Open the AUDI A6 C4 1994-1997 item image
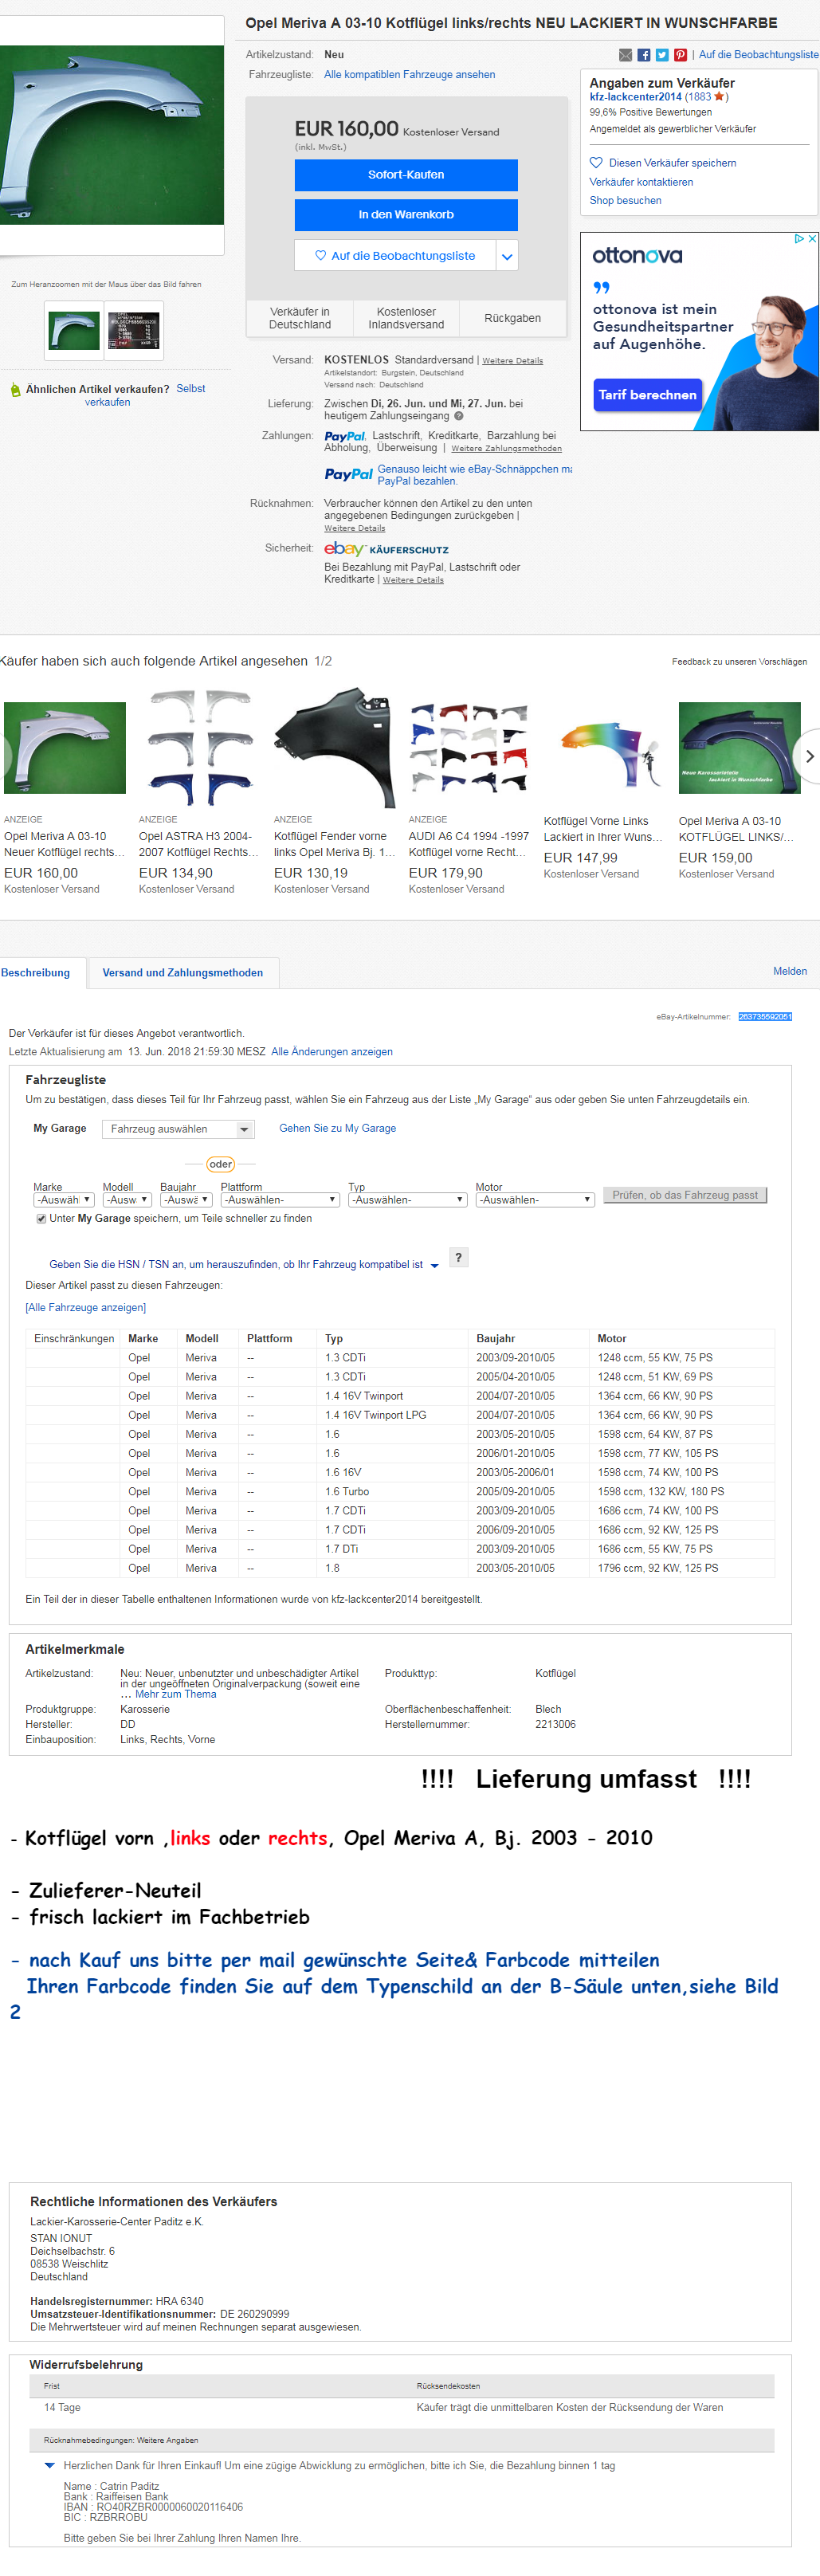The height and width of the screenshot is (2576, 820). pyautogui.click(x=470, y=748)
